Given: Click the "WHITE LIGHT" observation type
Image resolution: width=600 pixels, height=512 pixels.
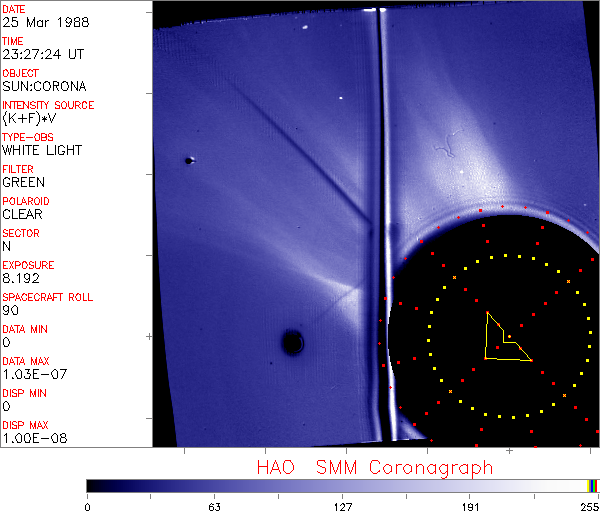Looking at the screenshot, I should pyautogui.click(x=42, y=150).
